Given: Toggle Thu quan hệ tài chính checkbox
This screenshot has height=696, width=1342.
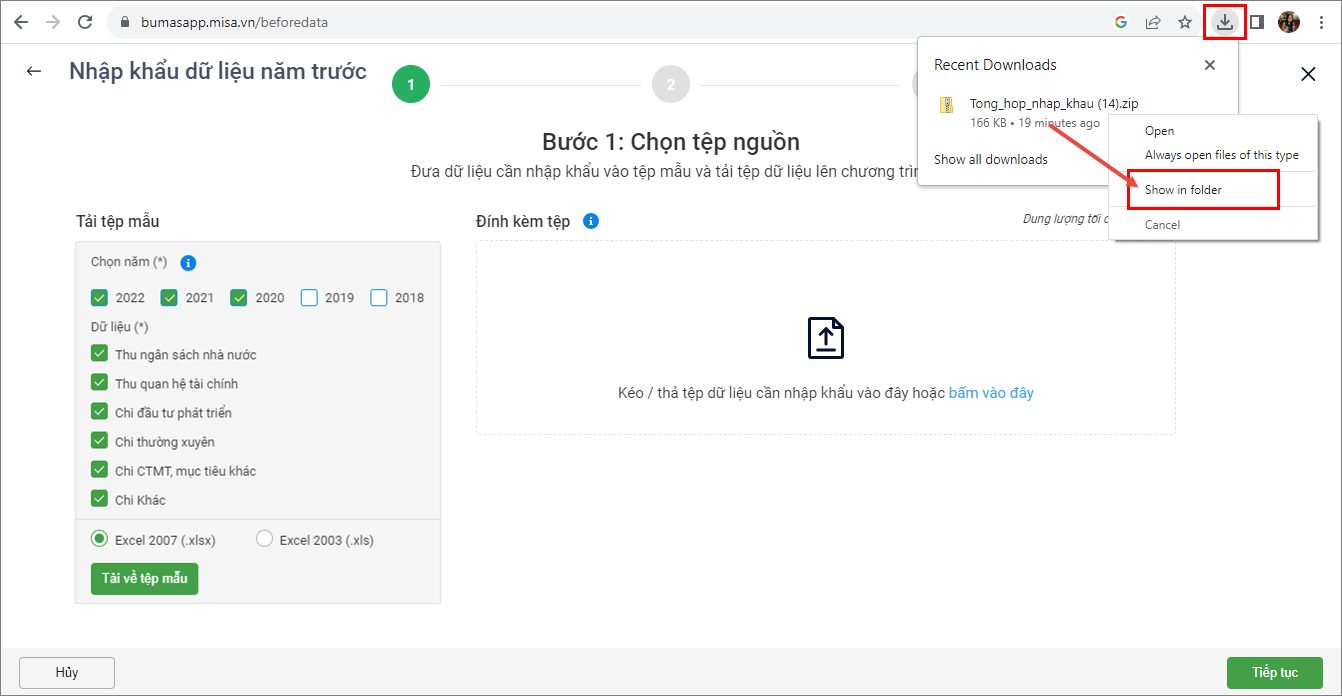Looking at the screenshot, I should pos(99,382).
